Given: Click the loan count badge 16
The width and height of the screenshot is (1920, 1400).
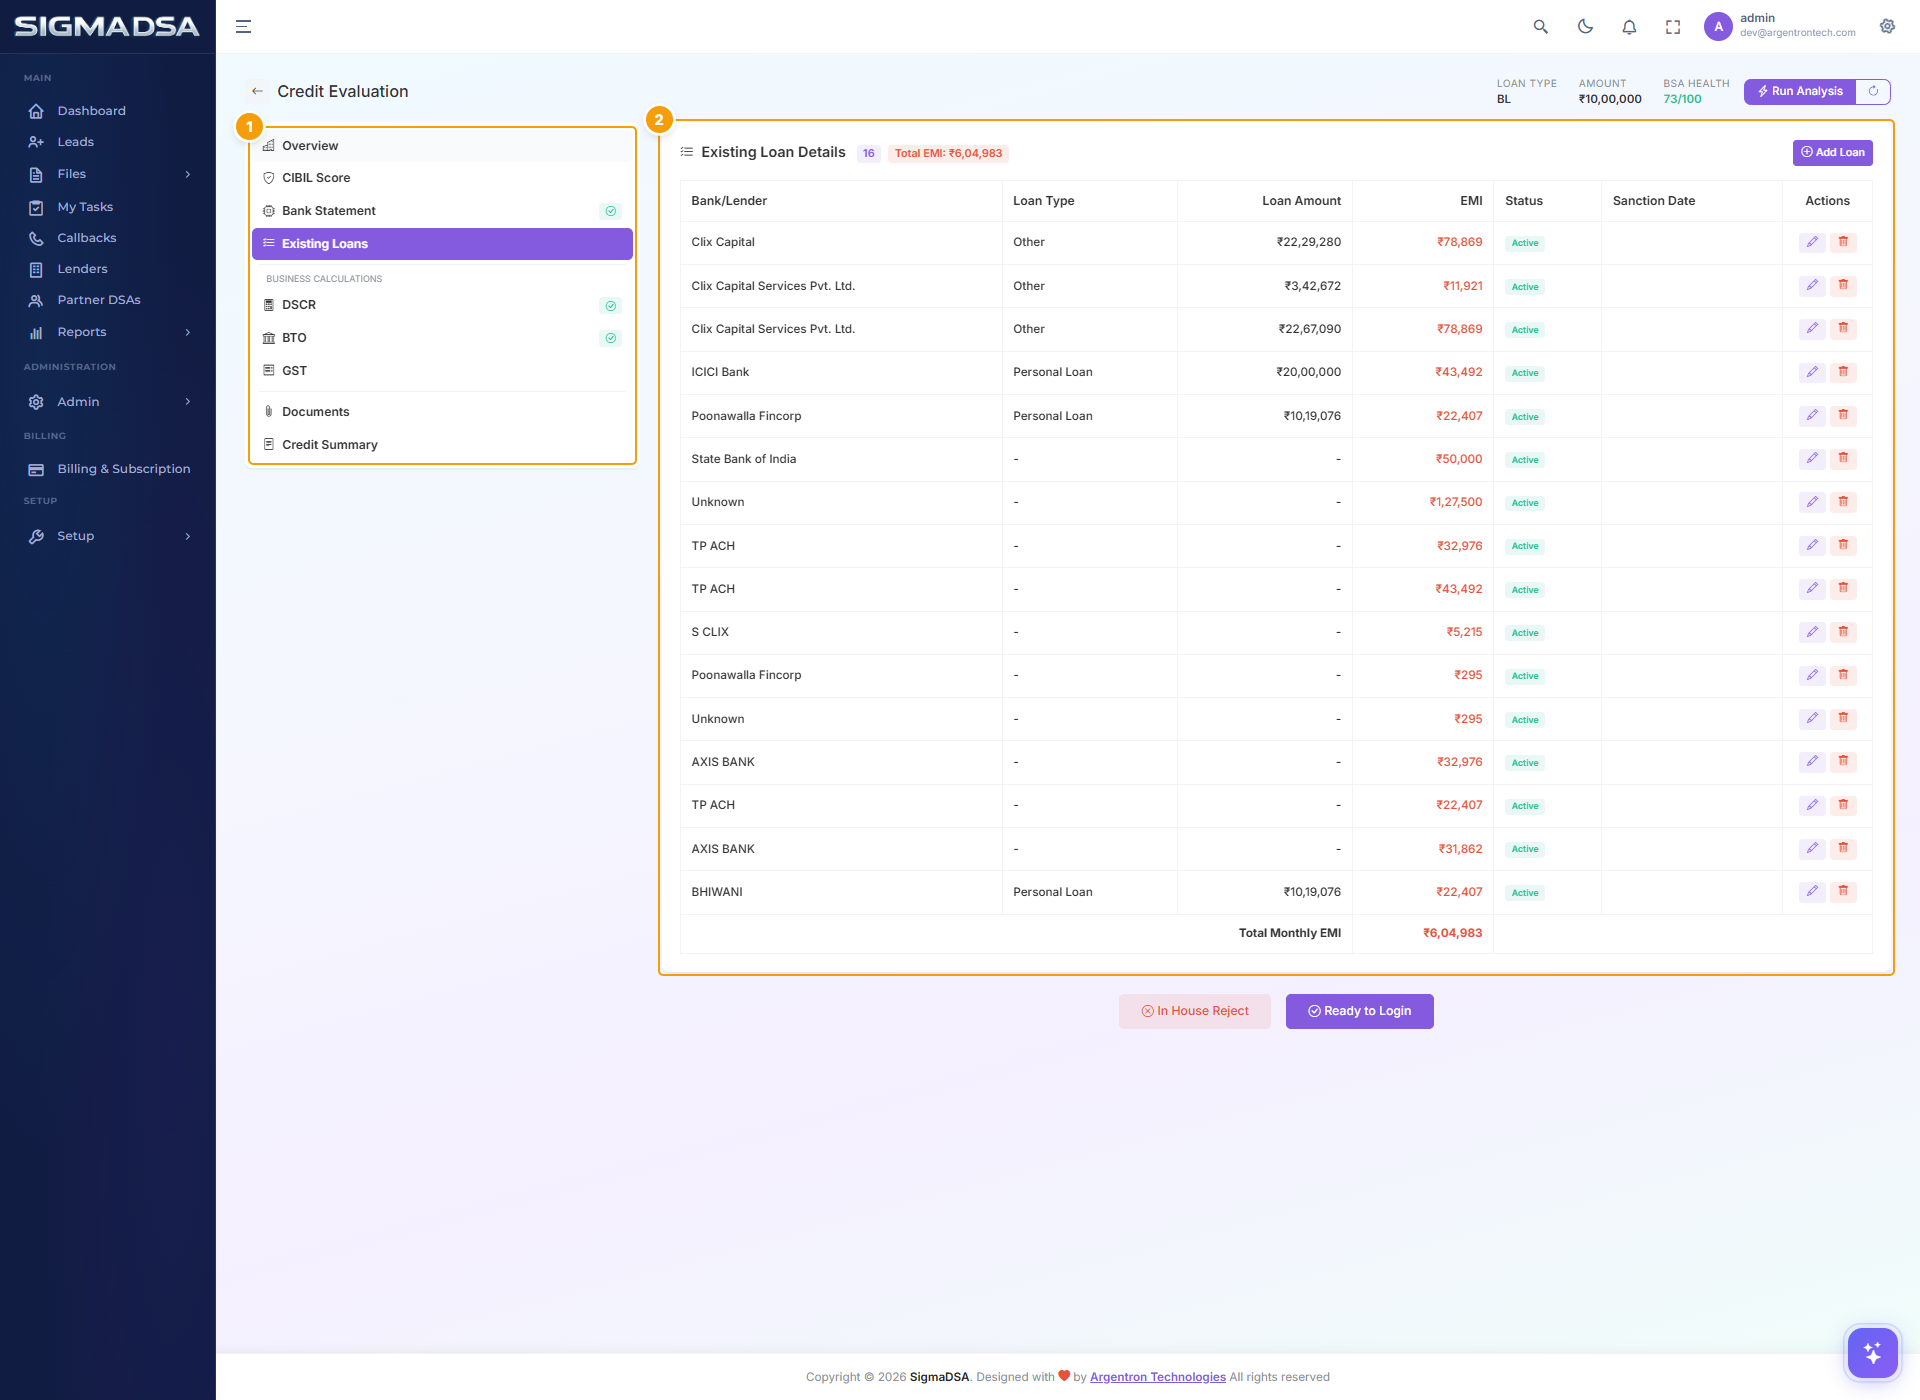Looking at the screenshot, I should pyautogui.click(x=868, y=154).
